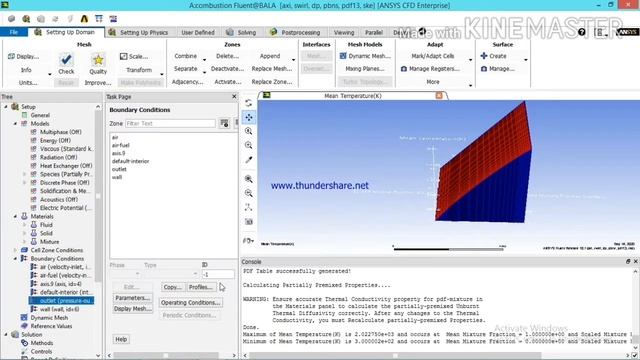Open the Combine zones dropdown arrow

point(204,60)
